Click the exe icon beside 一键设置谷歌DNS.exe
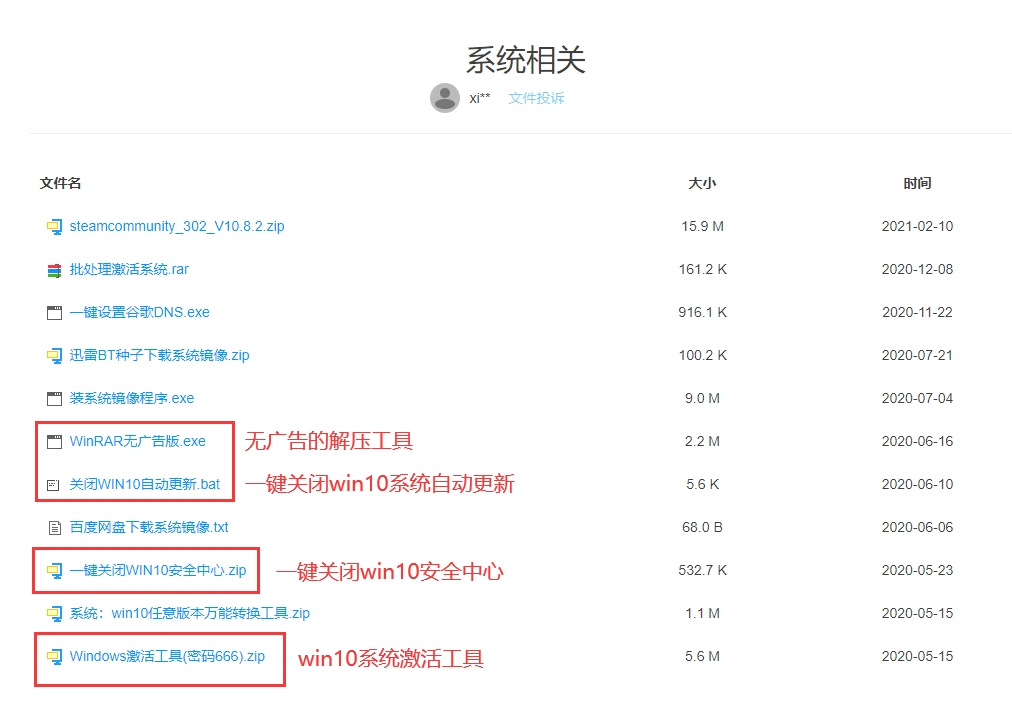 click(x=54, y=313)
